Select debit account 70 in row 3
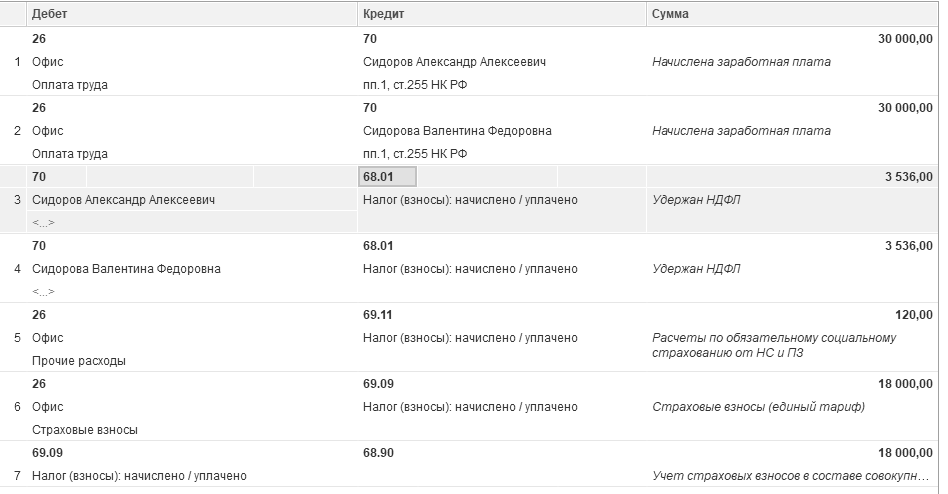948x494 pixels. pyautogui.click(x=39, y=177)
